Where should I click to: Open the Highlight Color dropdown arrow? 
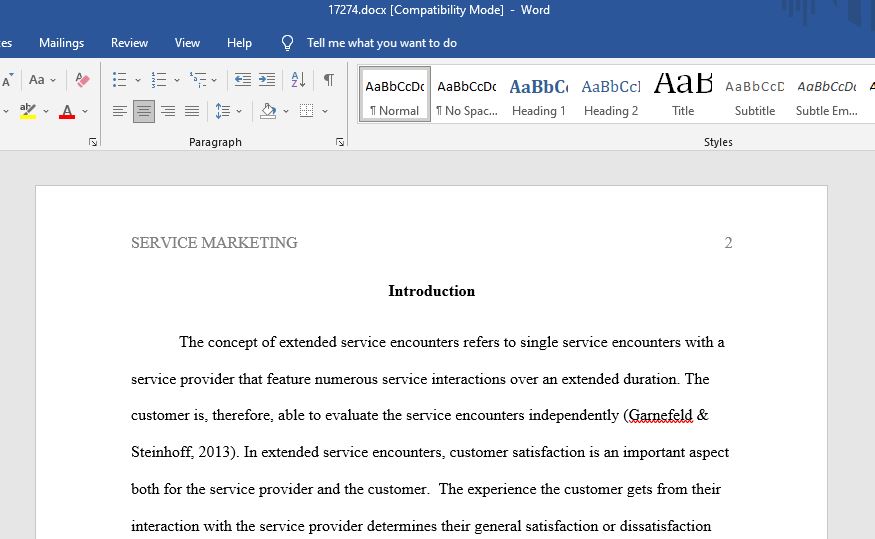point(46,112)
